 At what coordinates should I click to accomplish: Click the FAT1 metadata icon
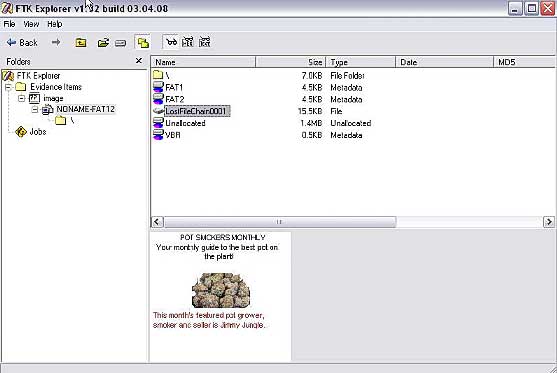(158, 87)
